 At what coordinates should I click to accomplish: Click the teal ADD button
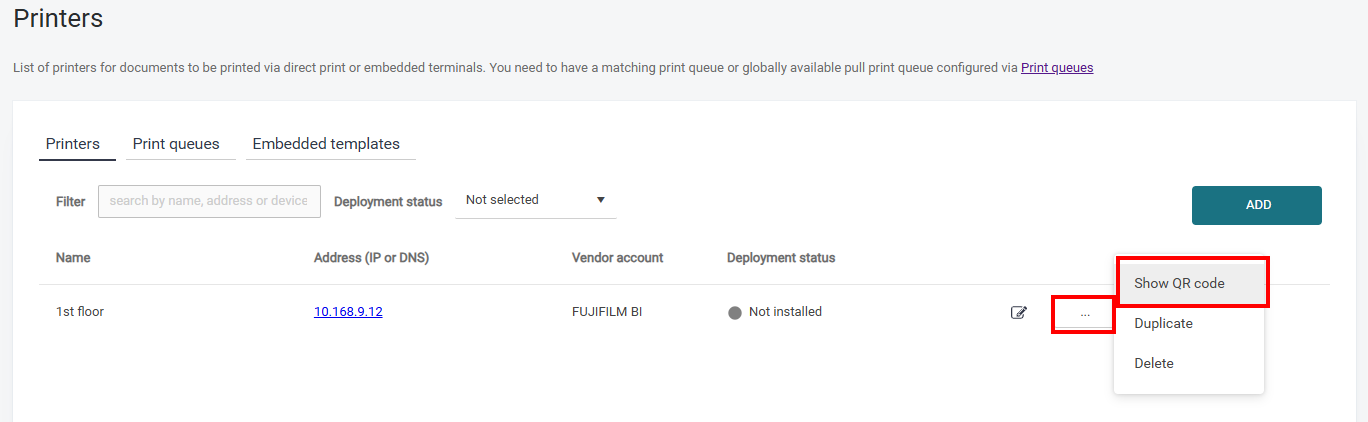coord(1257,205)
